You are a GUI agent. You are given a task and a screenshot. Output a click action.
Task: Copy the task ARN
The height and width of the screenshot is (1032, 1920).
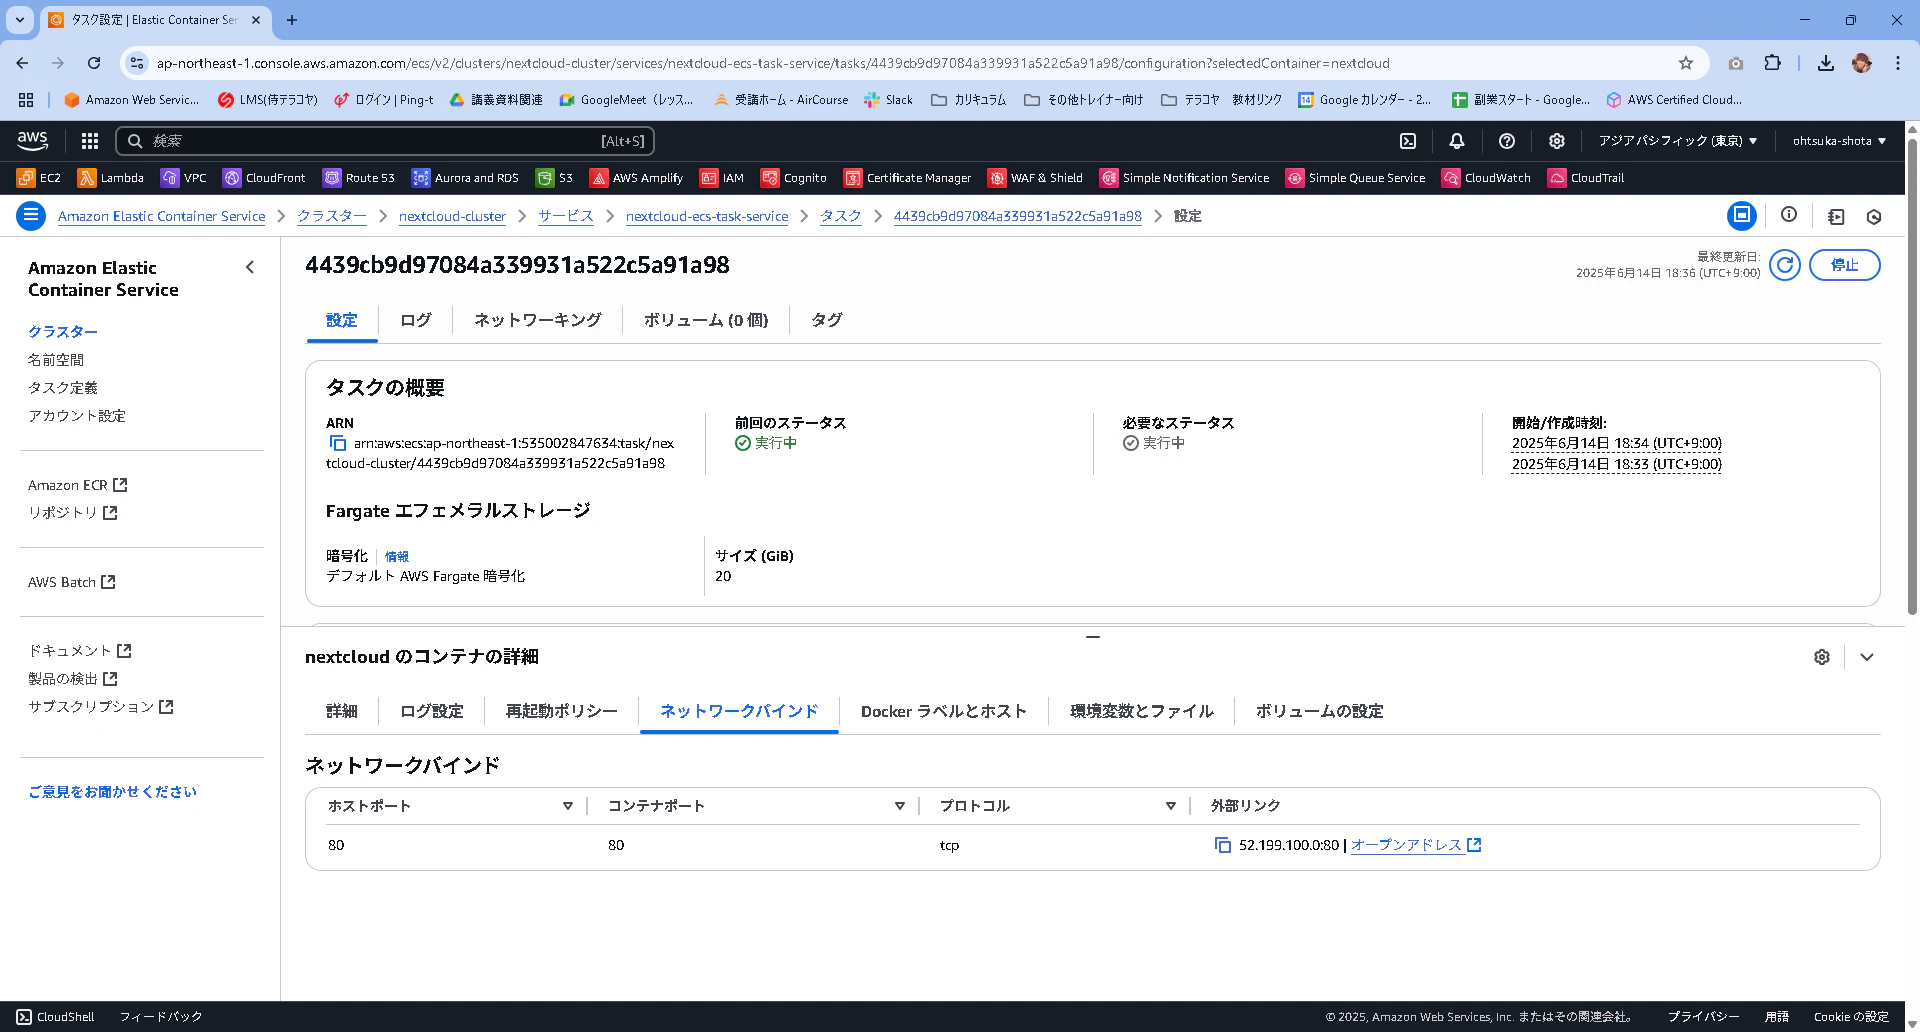pyautogui.click(x=337, y=443)
